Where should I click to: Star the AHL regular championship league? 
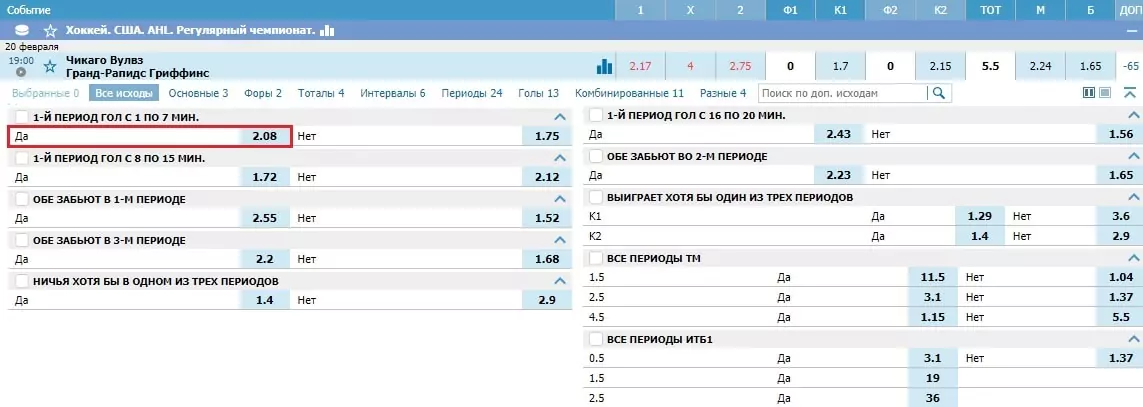point(50,31)
